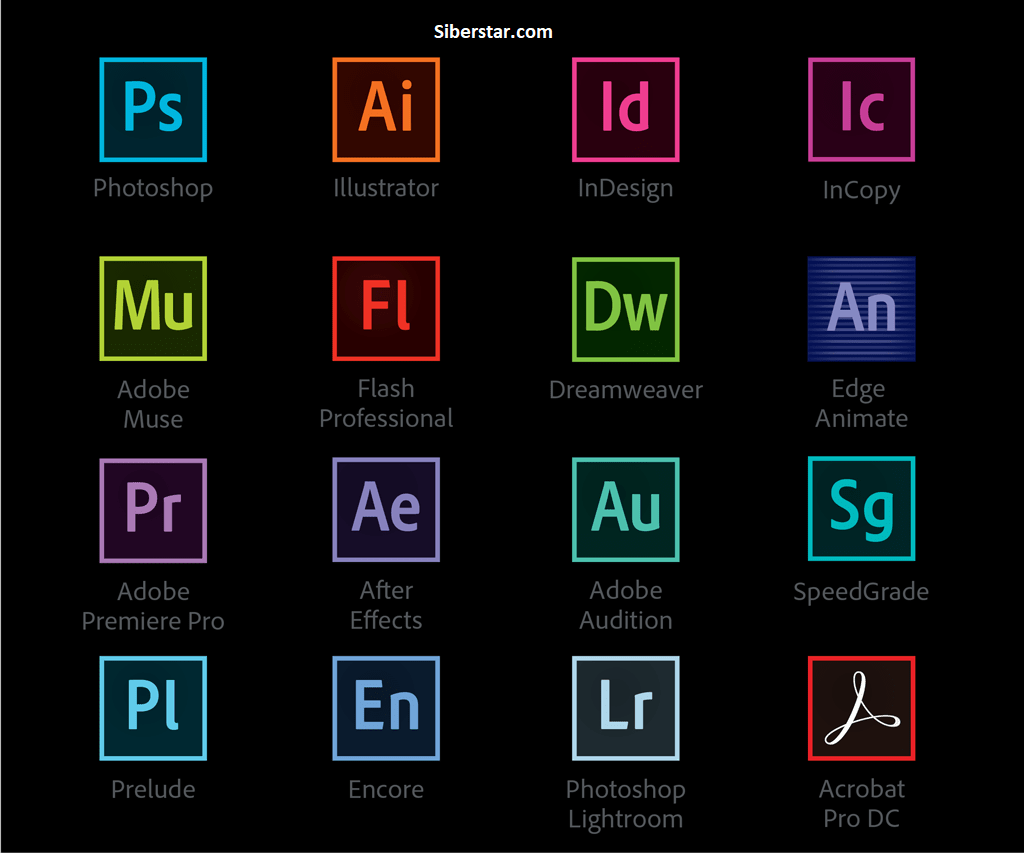
Task: Click the InCopy Ic icon
Action: coord(861,110)
